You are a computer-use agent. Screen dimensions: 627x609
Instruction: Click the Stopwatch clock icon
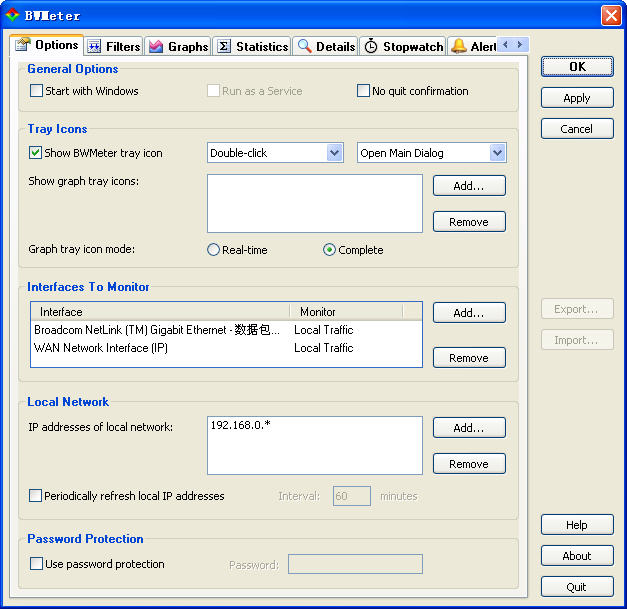click(x=371, y=47)
